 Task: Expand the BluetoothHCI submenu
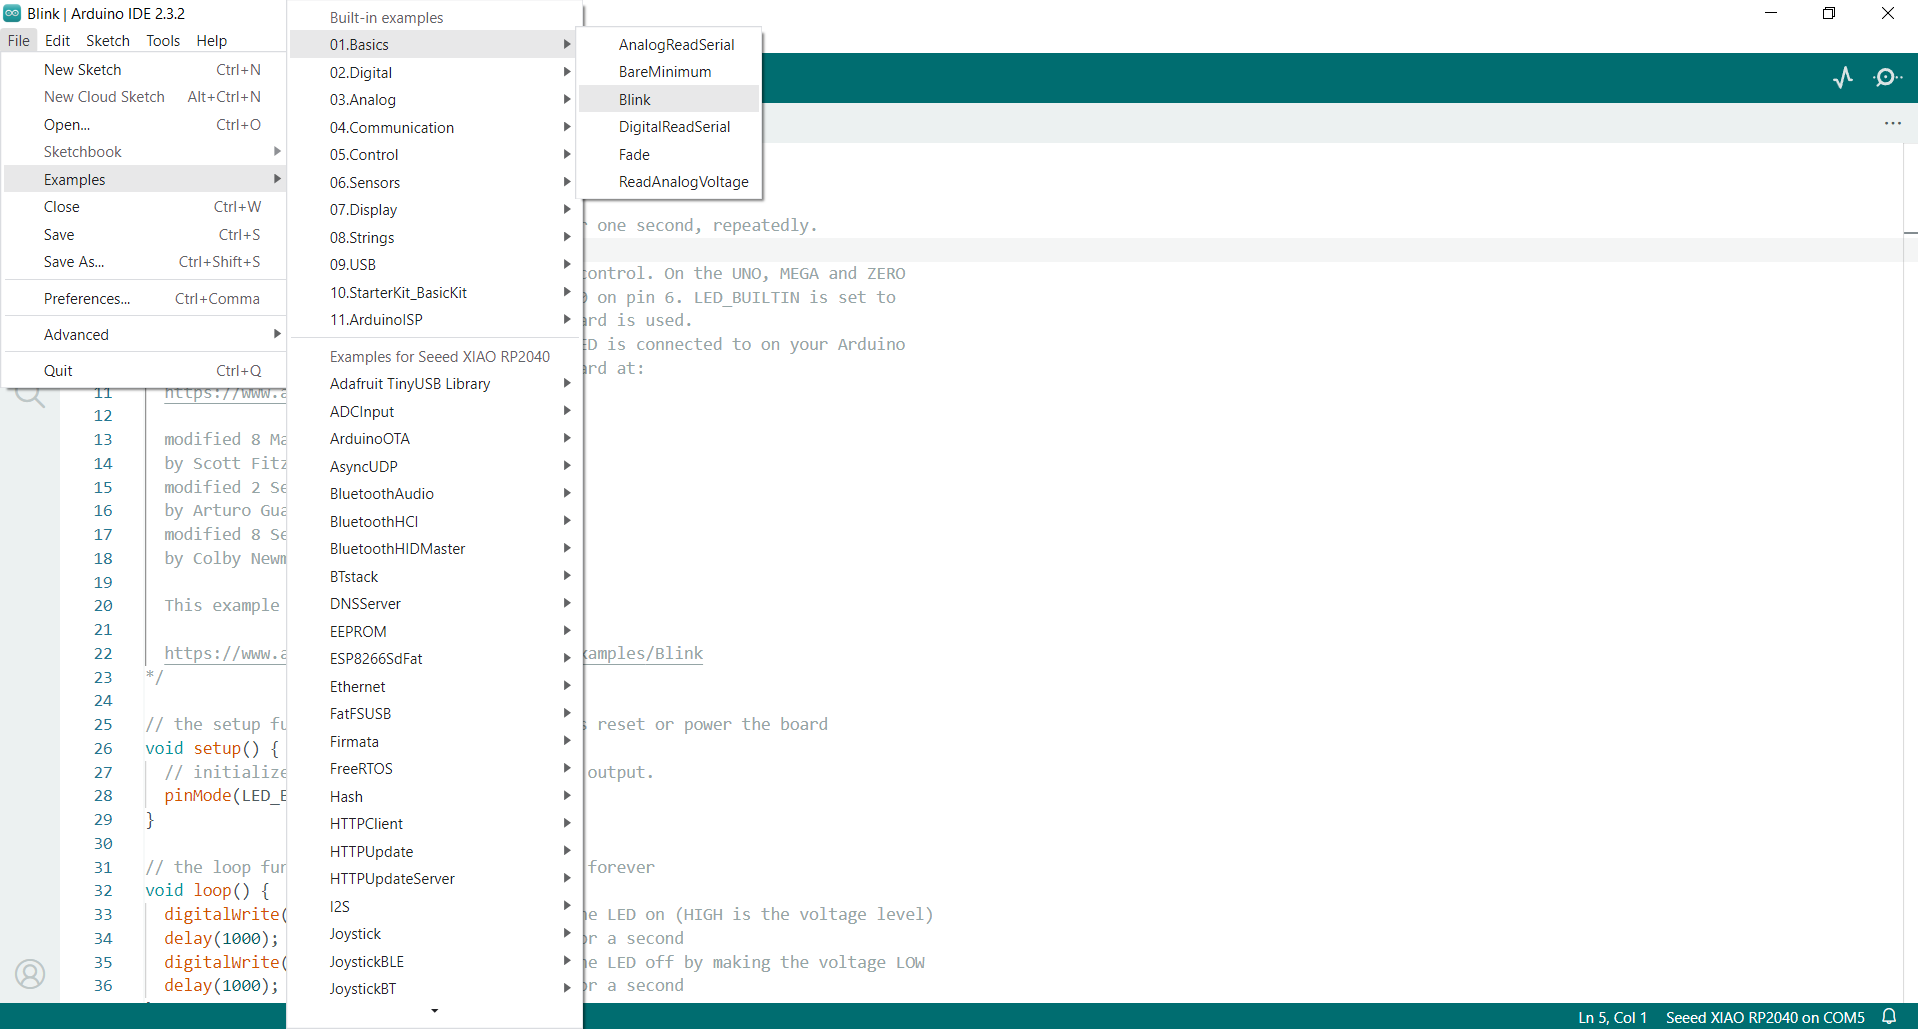[435, 522]
